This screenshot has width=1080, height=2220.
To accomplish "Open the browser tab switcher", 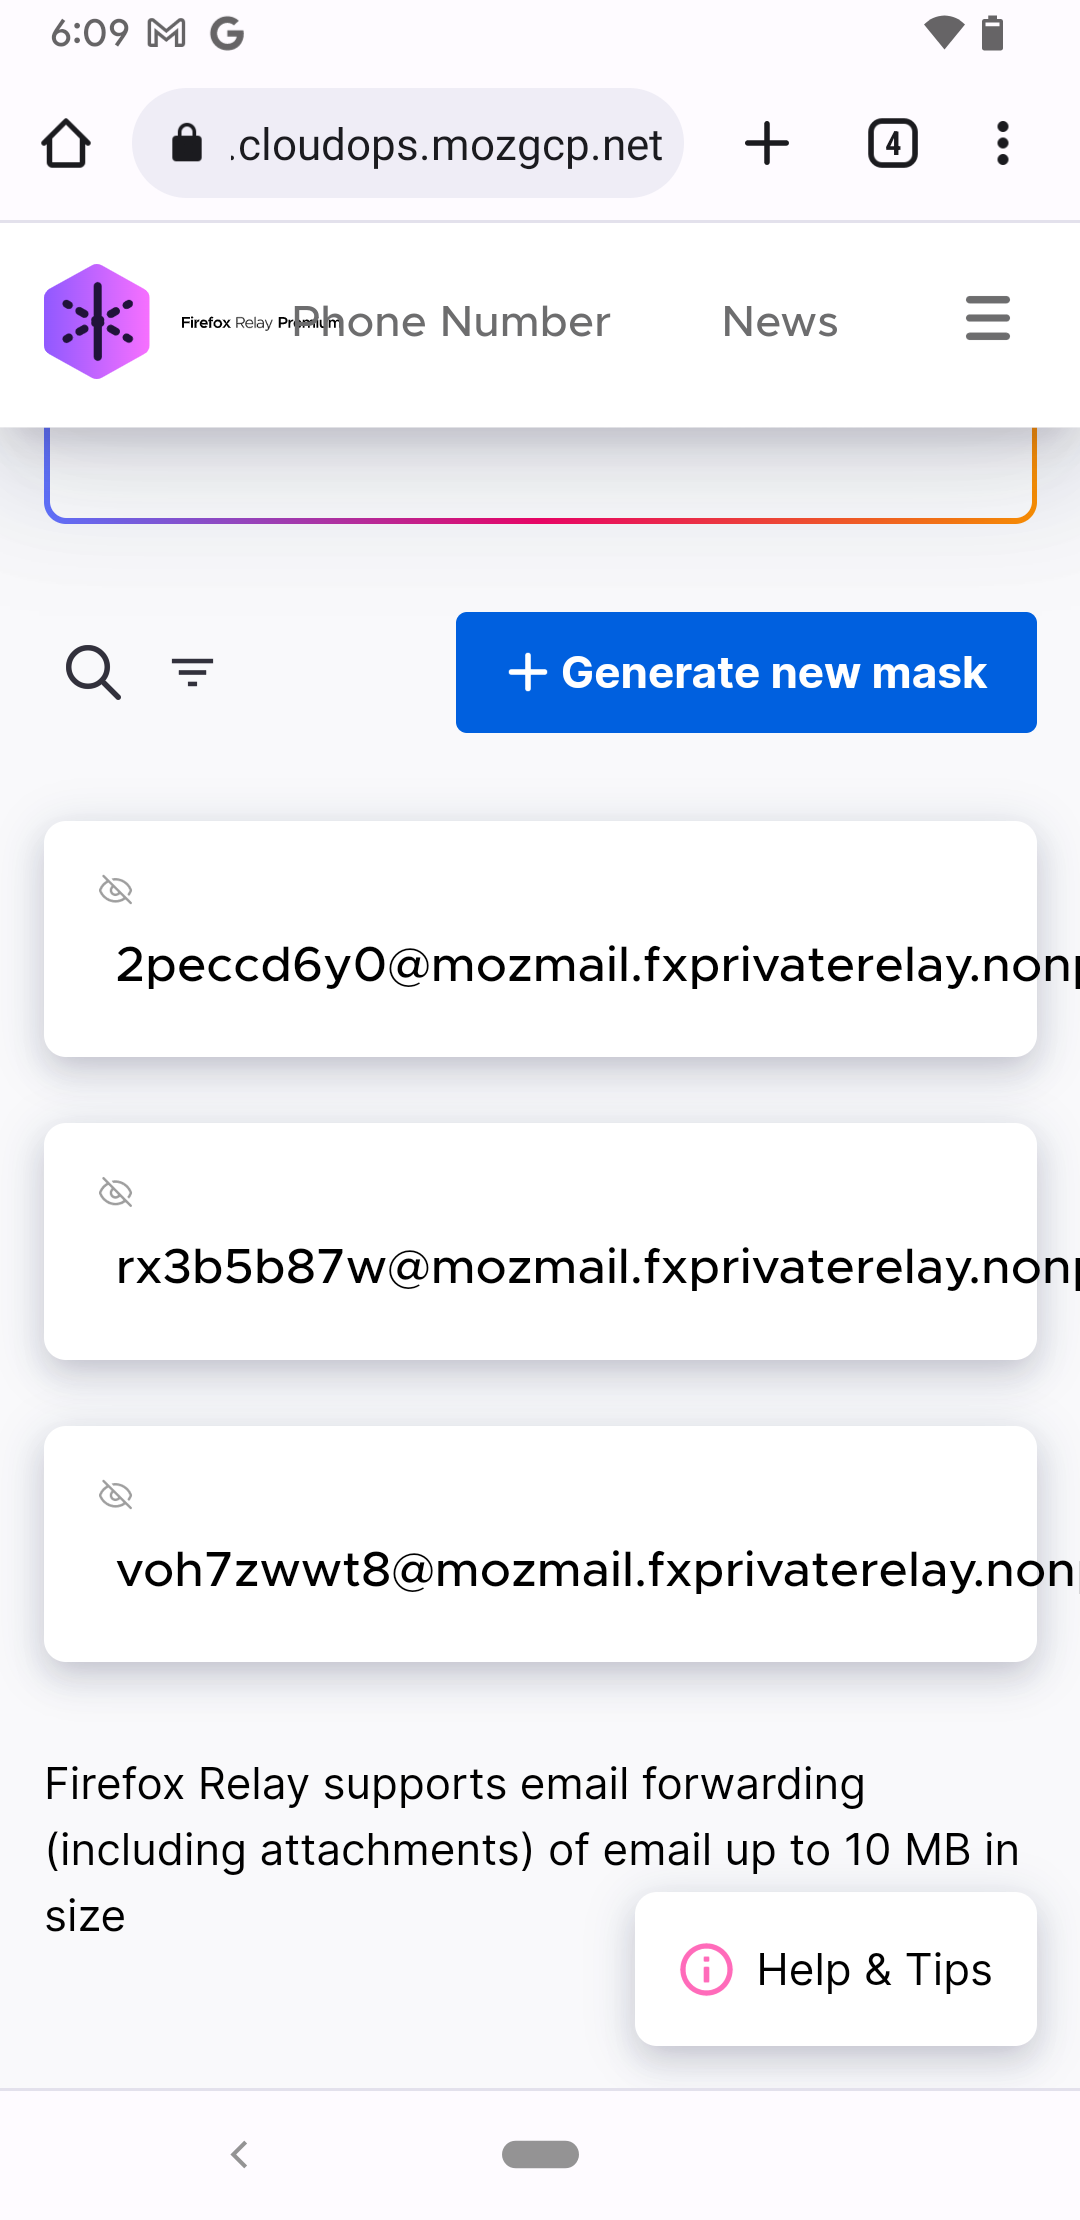I will click(891, 143).
